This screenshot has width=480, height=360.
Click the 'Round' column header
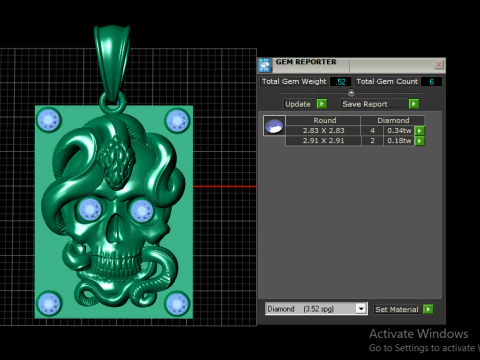click(324, 120)
